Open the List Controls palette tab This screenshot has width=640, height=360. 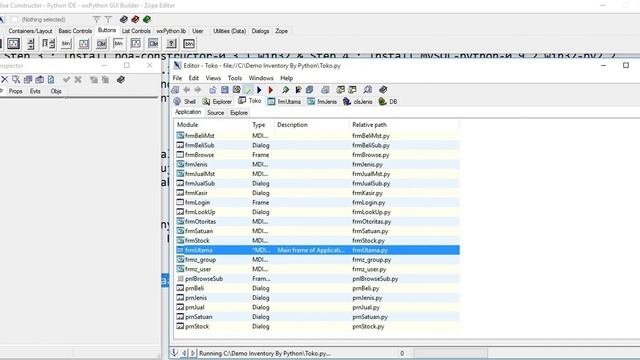(x=136, y=31)
